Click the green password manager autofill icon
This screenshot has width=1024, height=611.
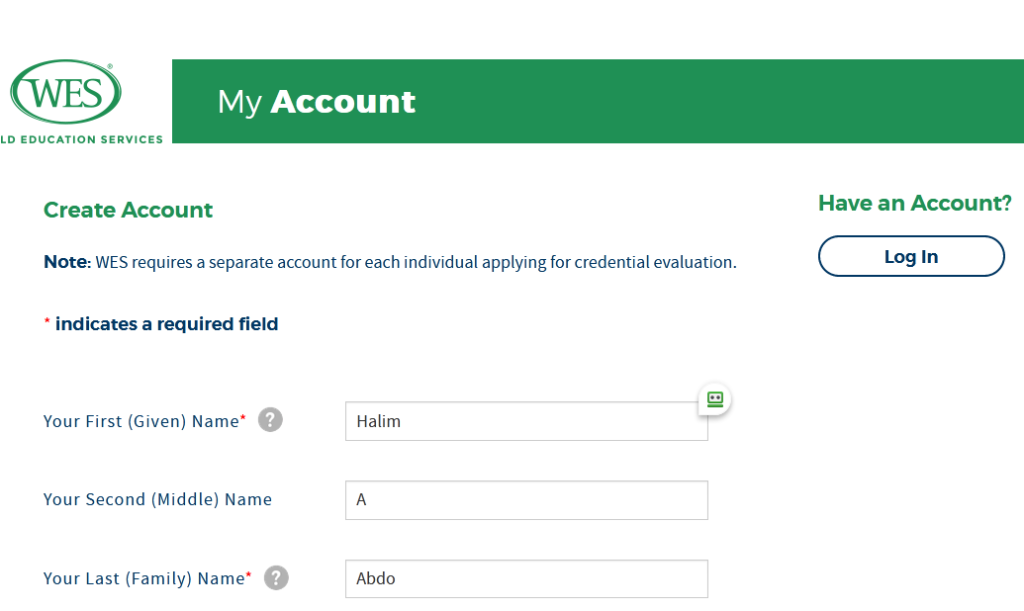click(715, 399)
